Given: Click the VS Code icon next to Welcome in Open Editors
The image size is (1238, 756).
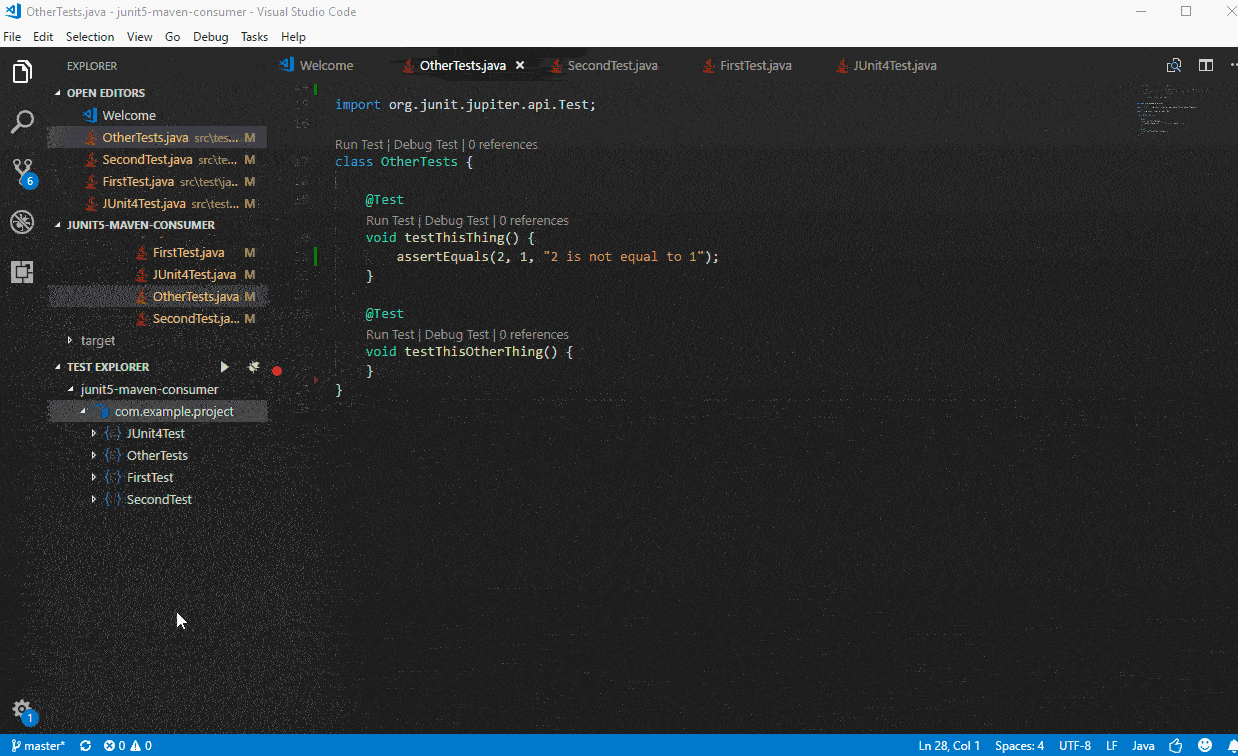Looking at the screenshot, I should tap(89, 115).
